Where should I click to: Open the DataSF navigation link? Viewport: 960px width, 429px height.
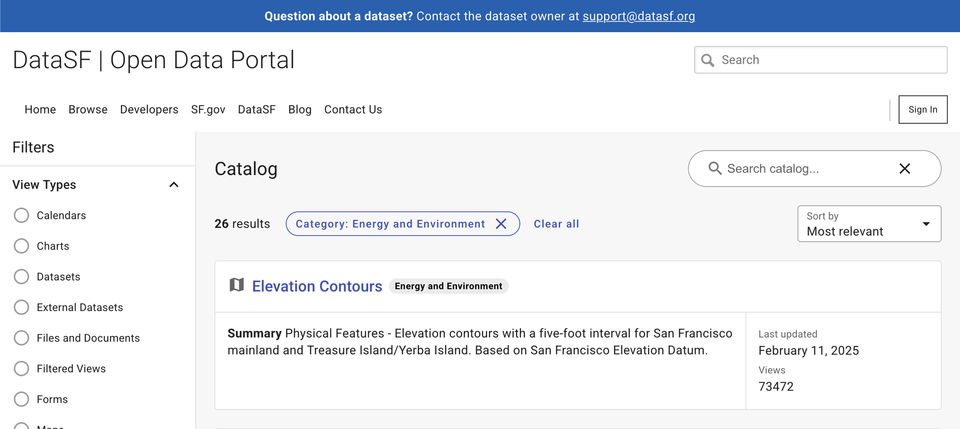(x=257, y=110)
